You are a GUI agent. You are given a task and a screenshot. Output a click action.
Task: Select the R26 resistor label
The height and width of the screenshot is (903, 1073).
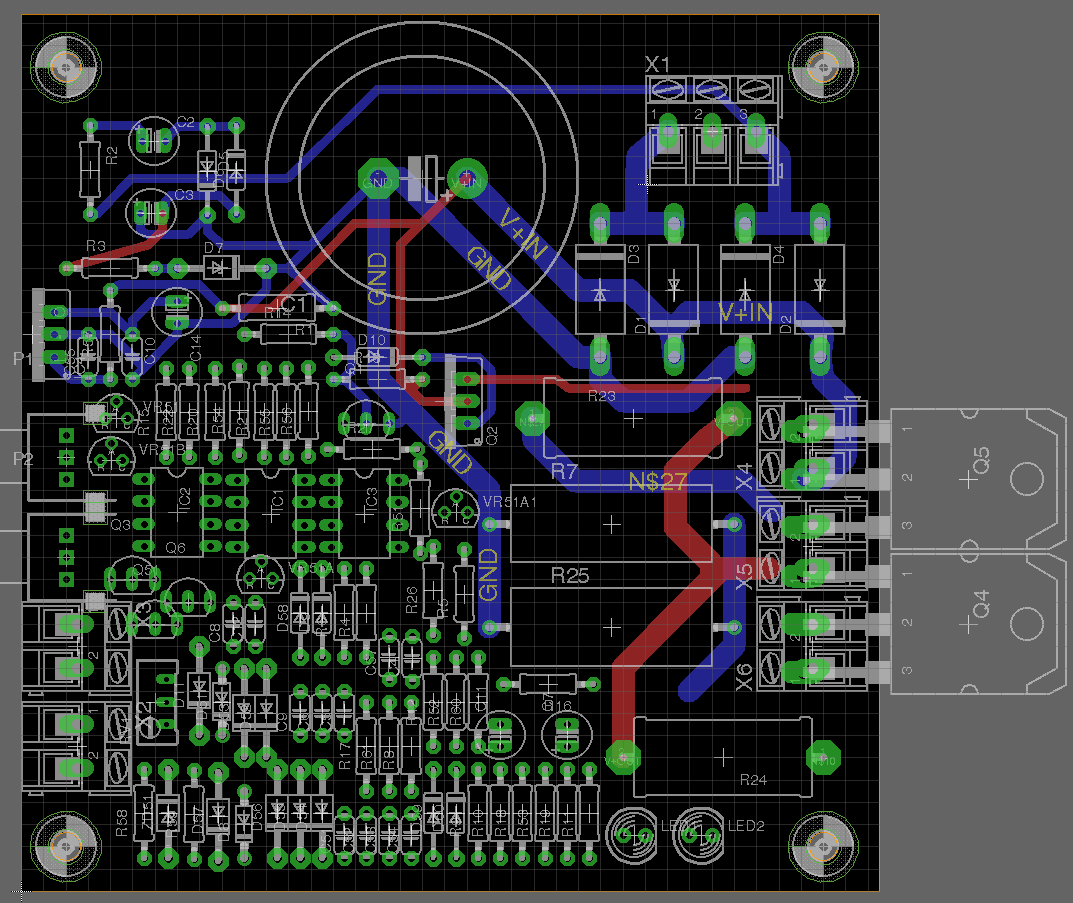tap(411, 600)
